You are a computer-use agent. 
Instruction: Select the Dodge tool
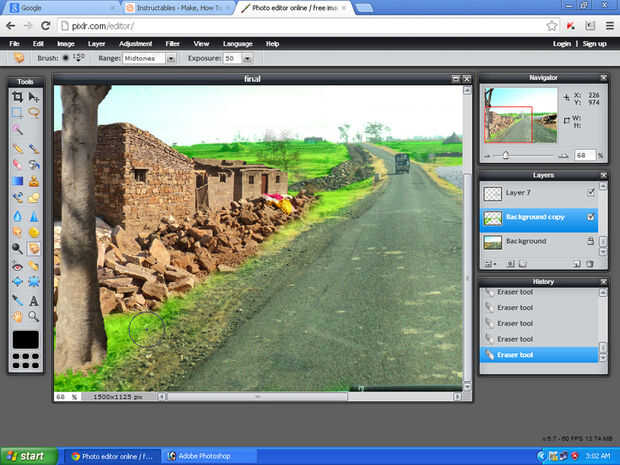[x=17, y=248]
